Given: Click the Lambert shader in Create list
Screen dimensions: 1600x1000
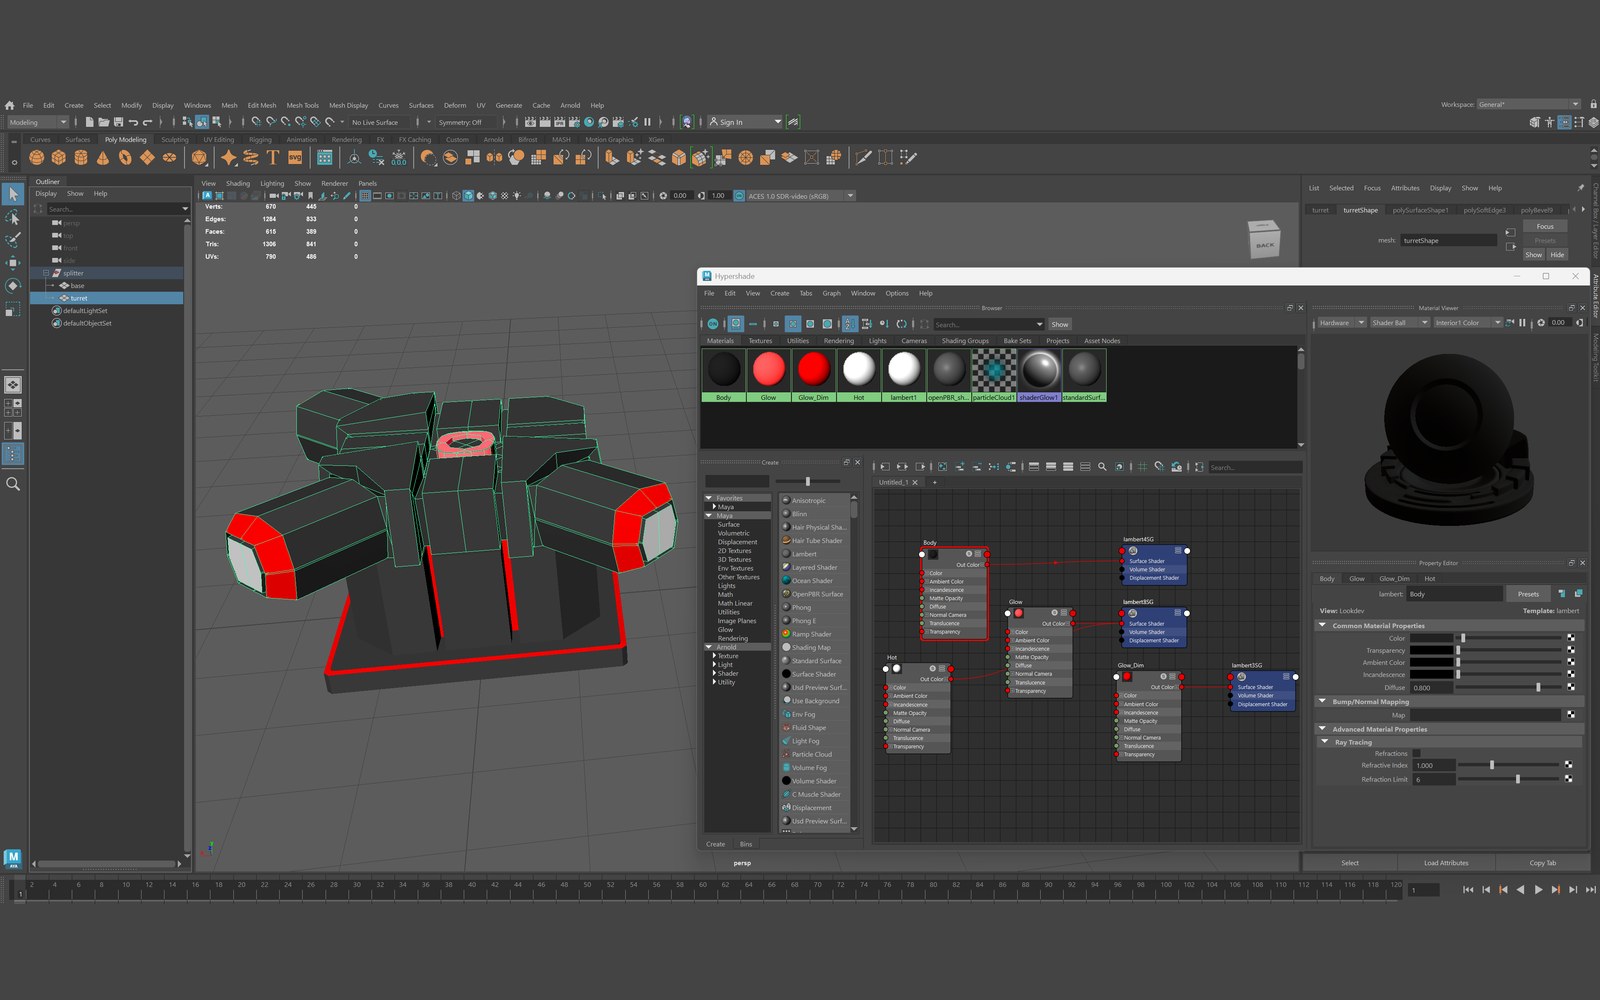Looking at the screenshot, I should 805,554.
